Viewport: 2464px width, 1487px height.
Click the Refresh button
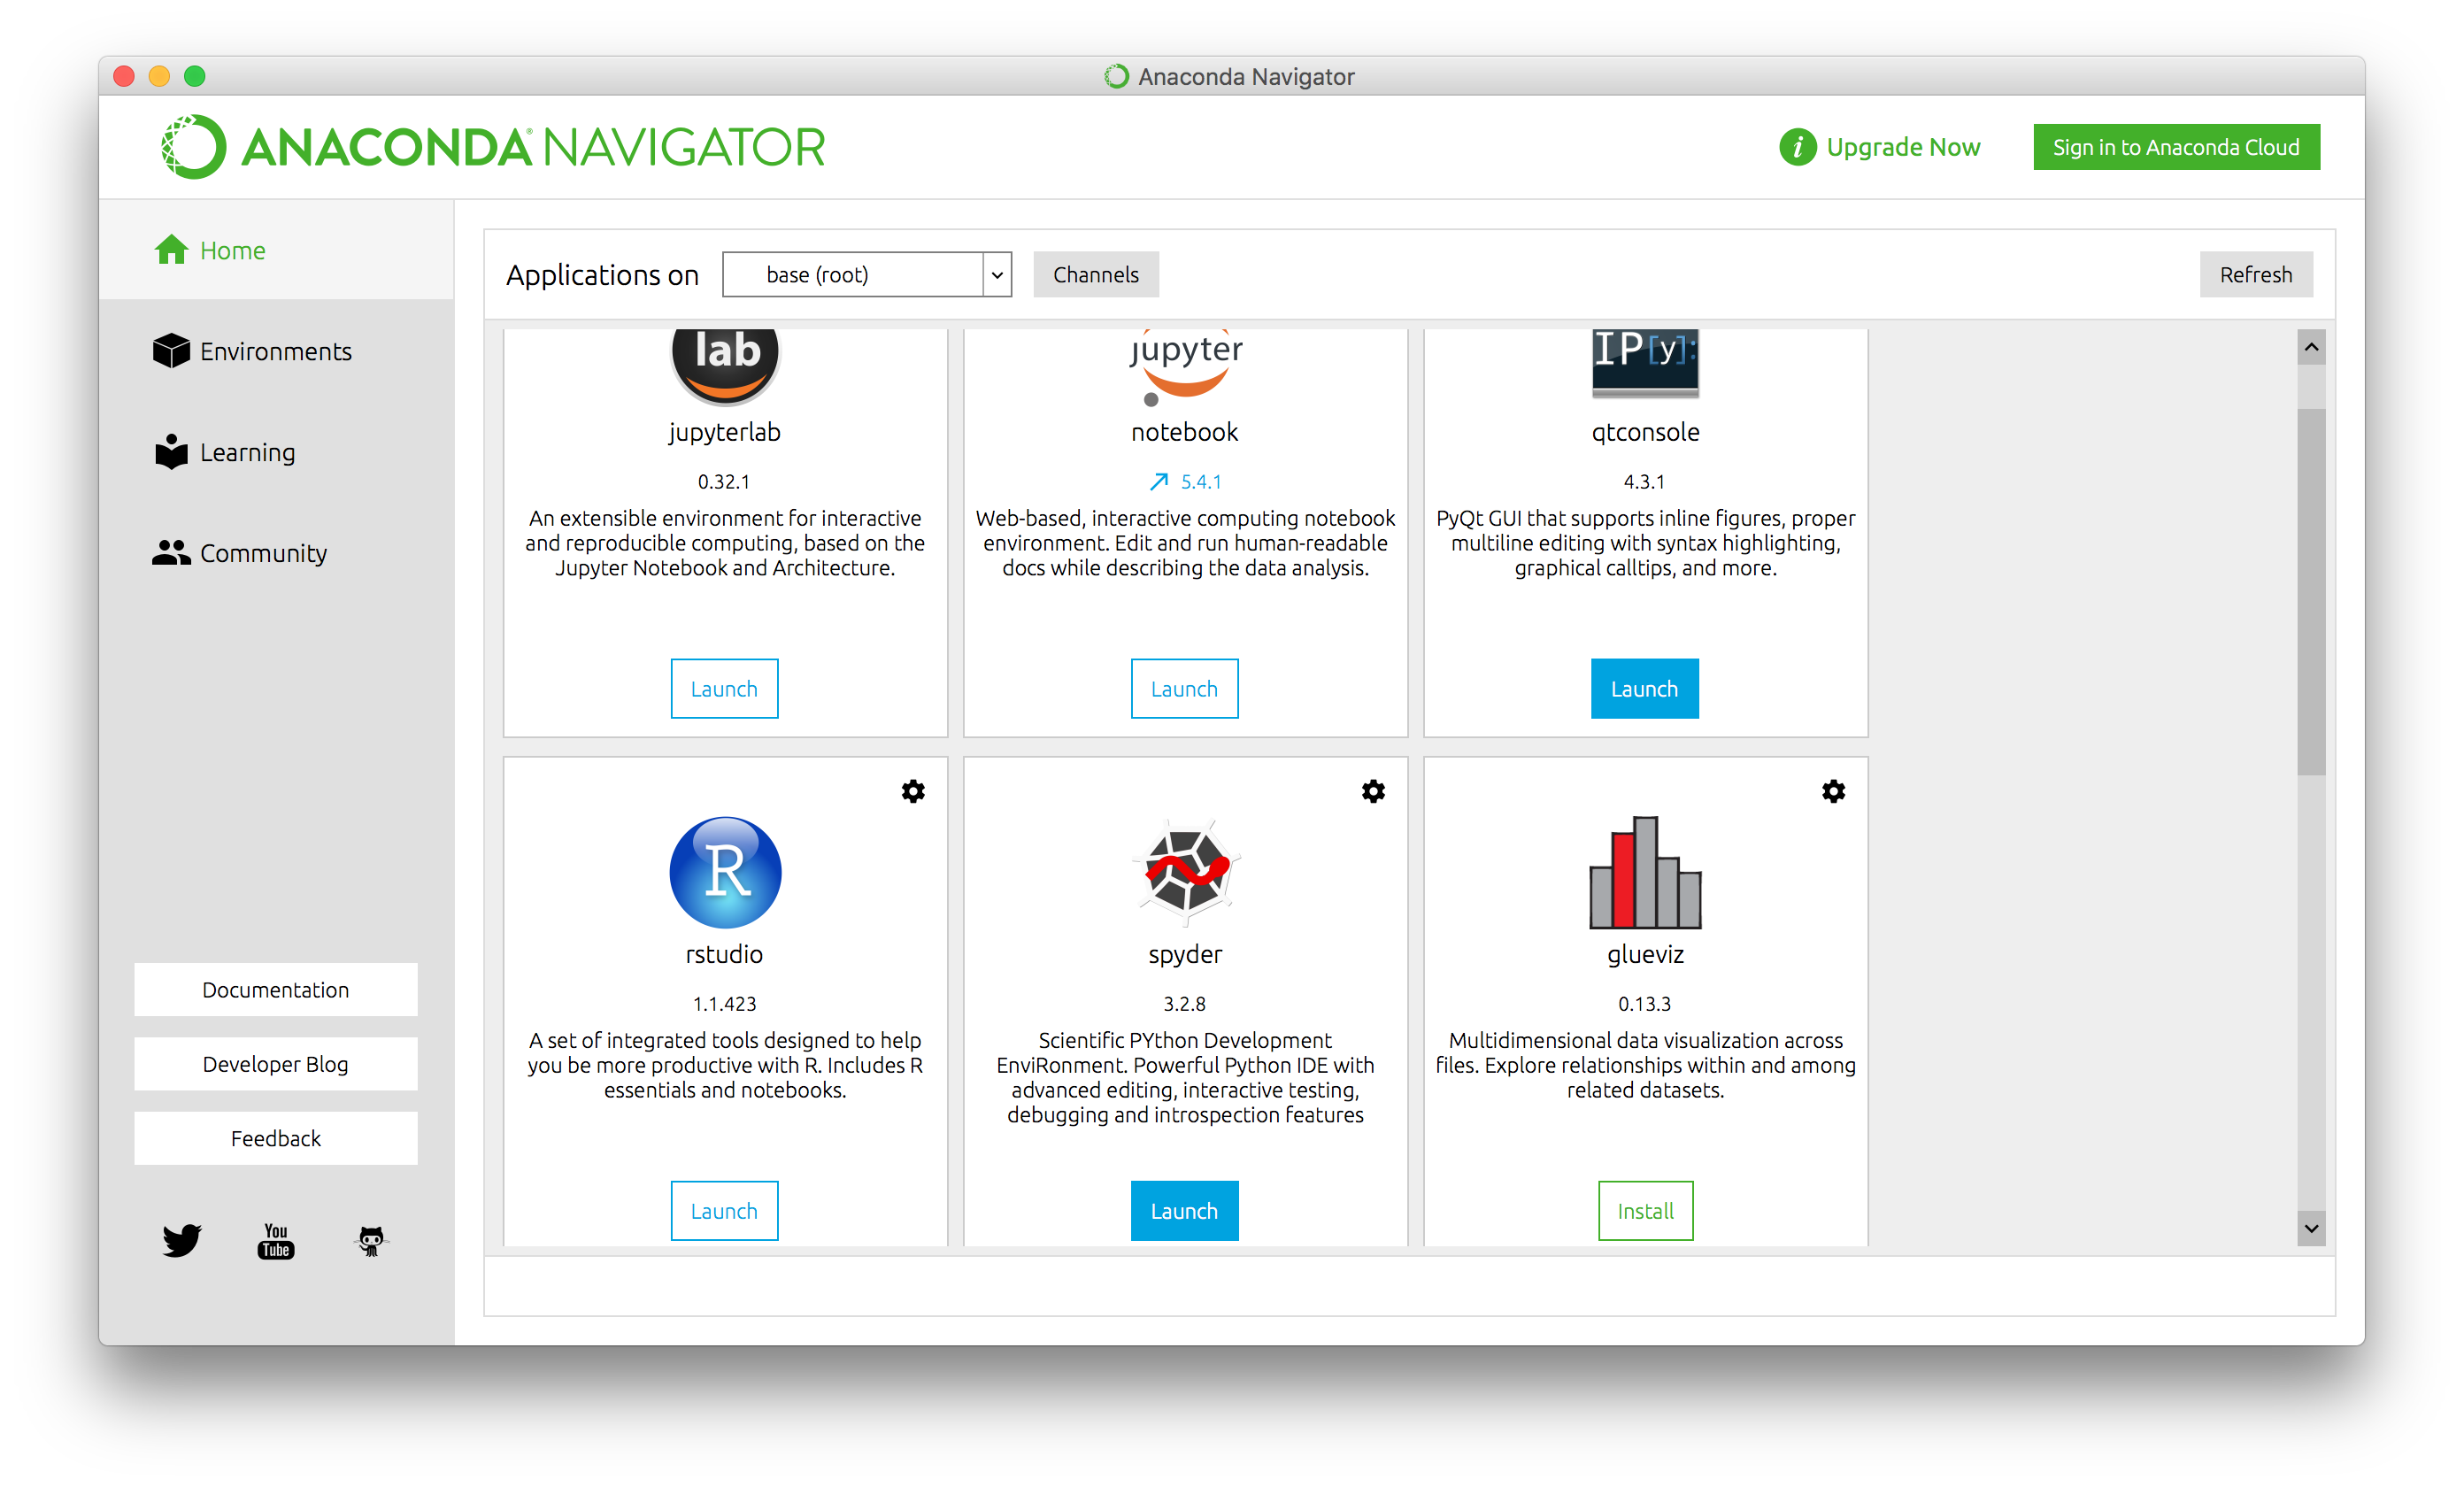coord(2255,274)
